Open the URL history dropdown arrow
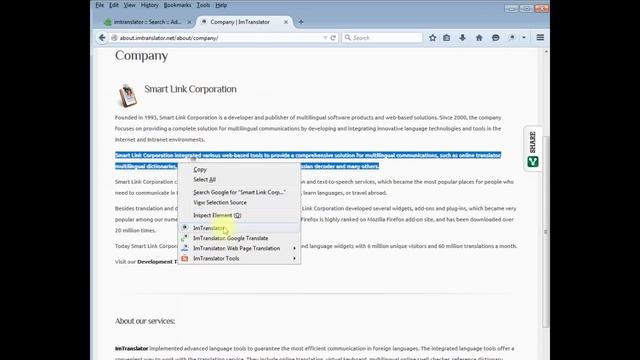The image size is (640, 360). coord(325,38)
